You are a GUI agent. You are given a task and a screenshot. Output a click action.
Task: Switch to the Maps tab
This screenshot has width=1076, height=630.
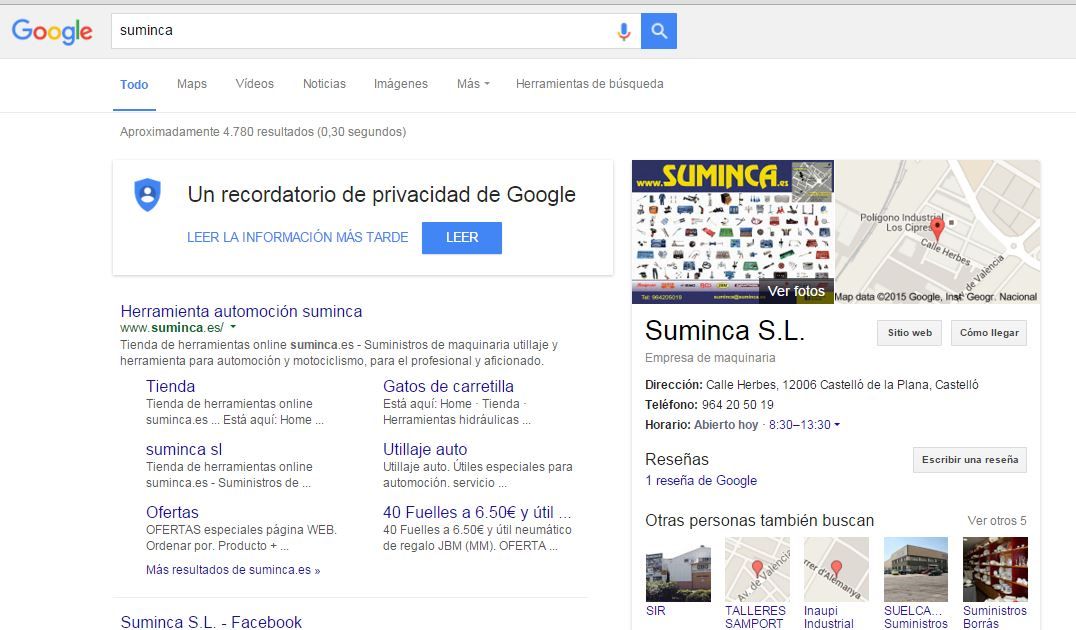(x=191, y=84)
